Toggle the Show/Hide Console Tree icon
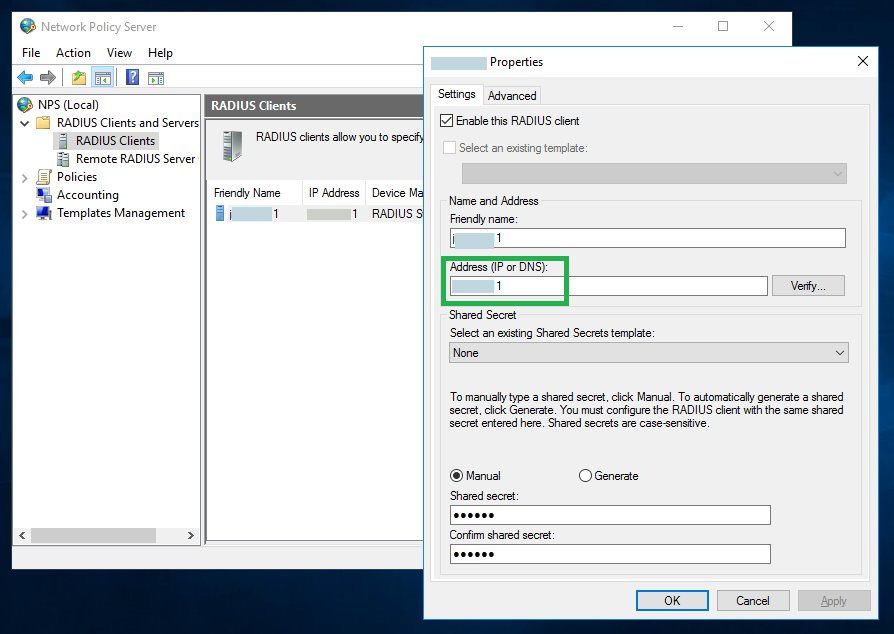This screenshot has width=894, height=634. 102,78
